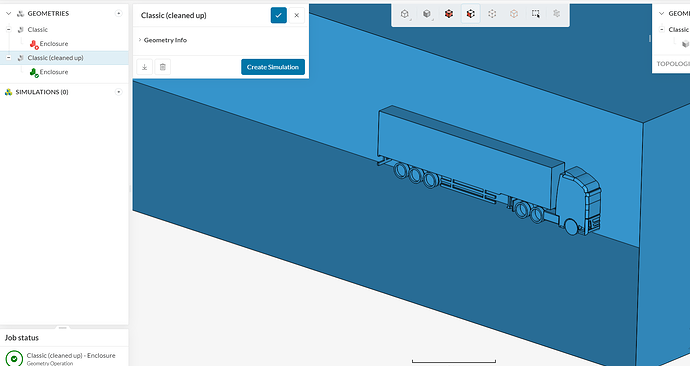This screenshot has width=690, height=366.
Task: Click the red failed Enclosure status icon
Action: 34,44
